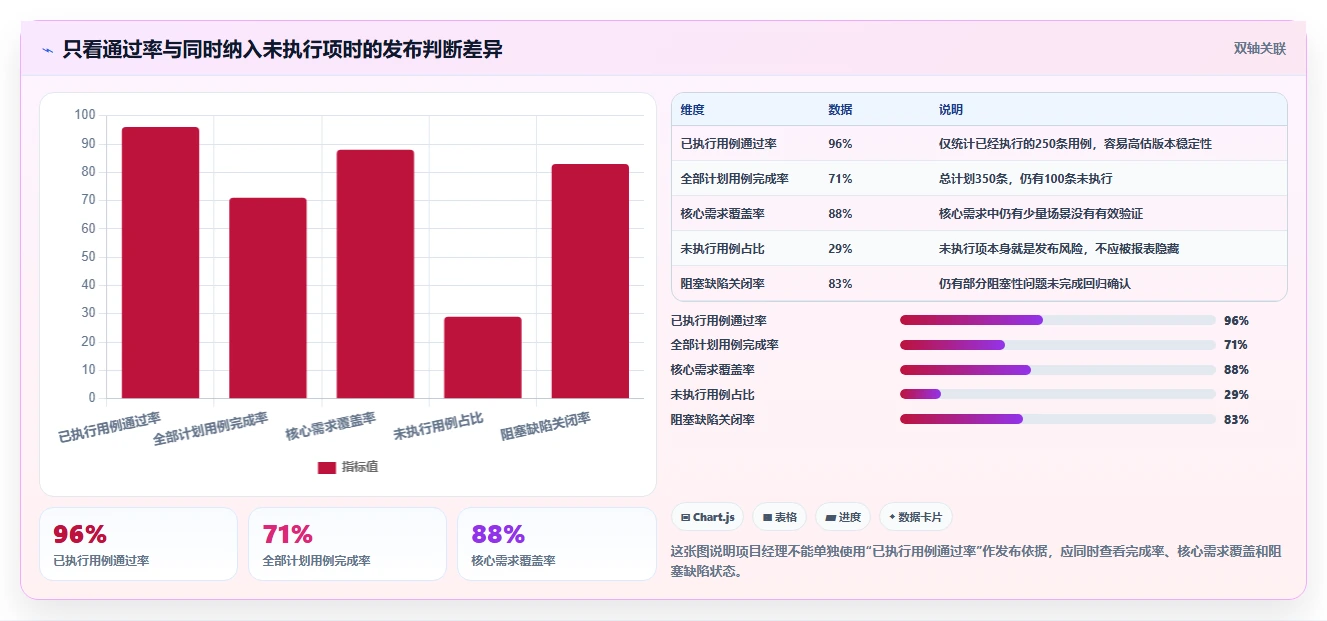Screen dimensions: 1327x621
Task: Select table cell 未执行用例占比
Action: [722, 249]
